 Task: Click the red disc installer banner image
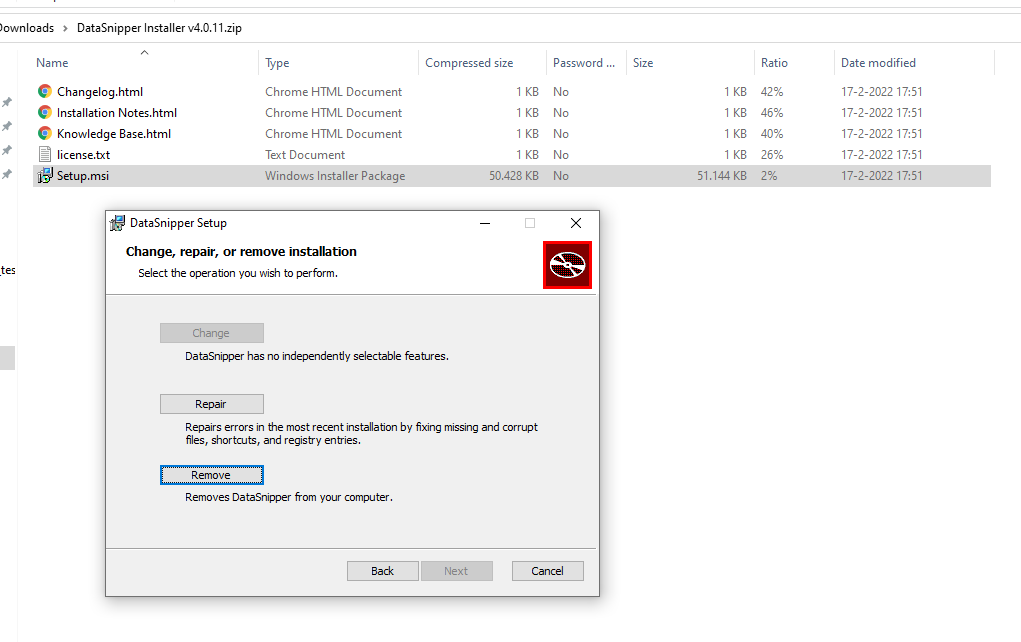(567, 265)
